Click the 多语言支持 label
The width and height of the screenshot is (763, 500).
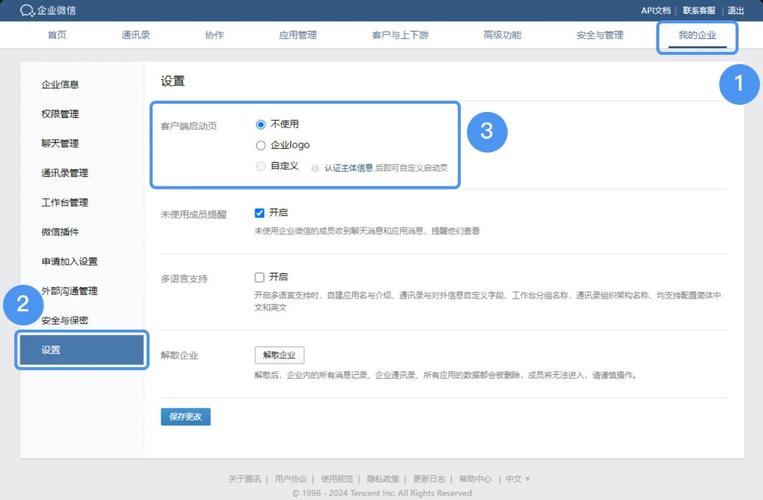pos(184,279)
